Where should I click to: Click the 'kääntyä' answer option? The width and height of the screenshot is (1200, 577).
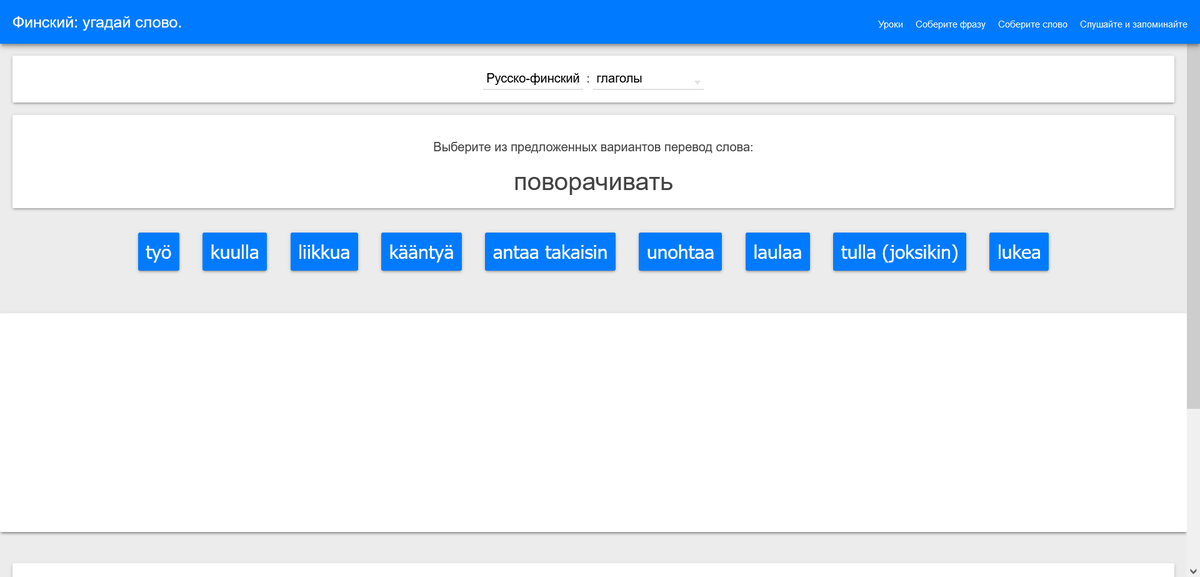tap(421, 252)
